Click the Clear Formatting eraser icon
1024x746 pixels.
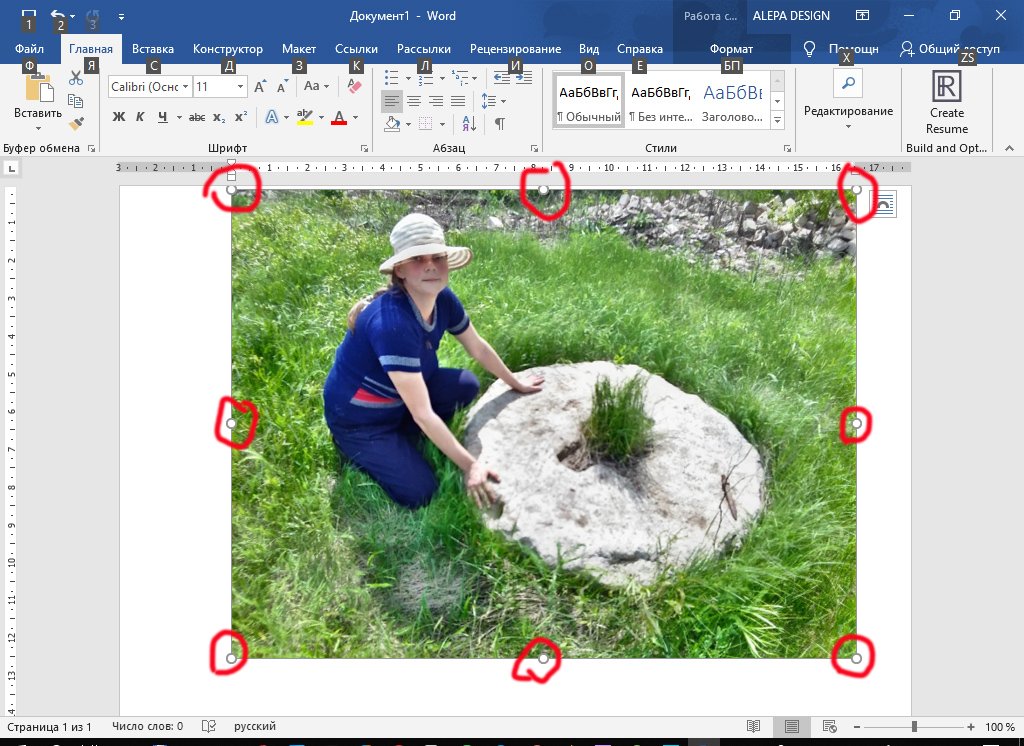pyautogui.click(x=352, y=87)
